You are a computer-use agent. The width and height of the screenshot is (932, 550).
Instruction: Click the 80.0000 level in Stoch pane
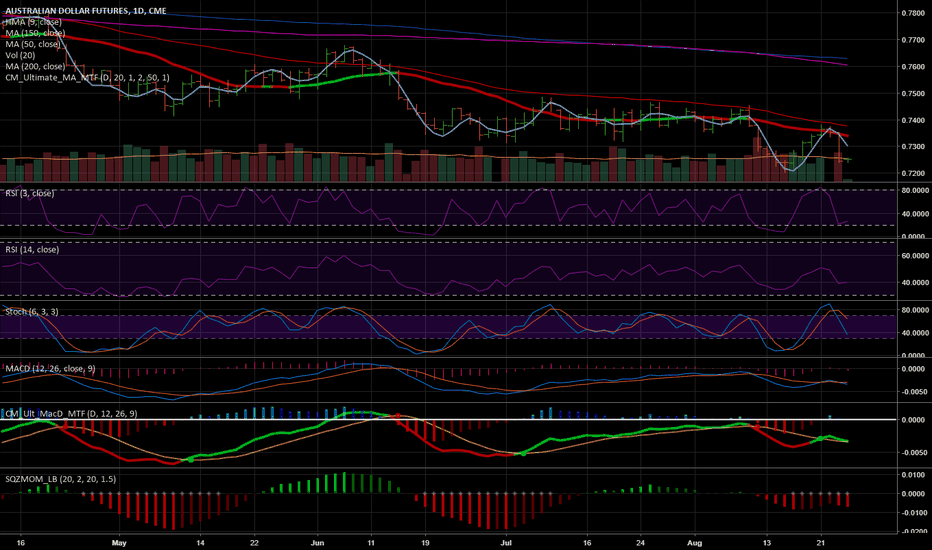pos(915,310)
